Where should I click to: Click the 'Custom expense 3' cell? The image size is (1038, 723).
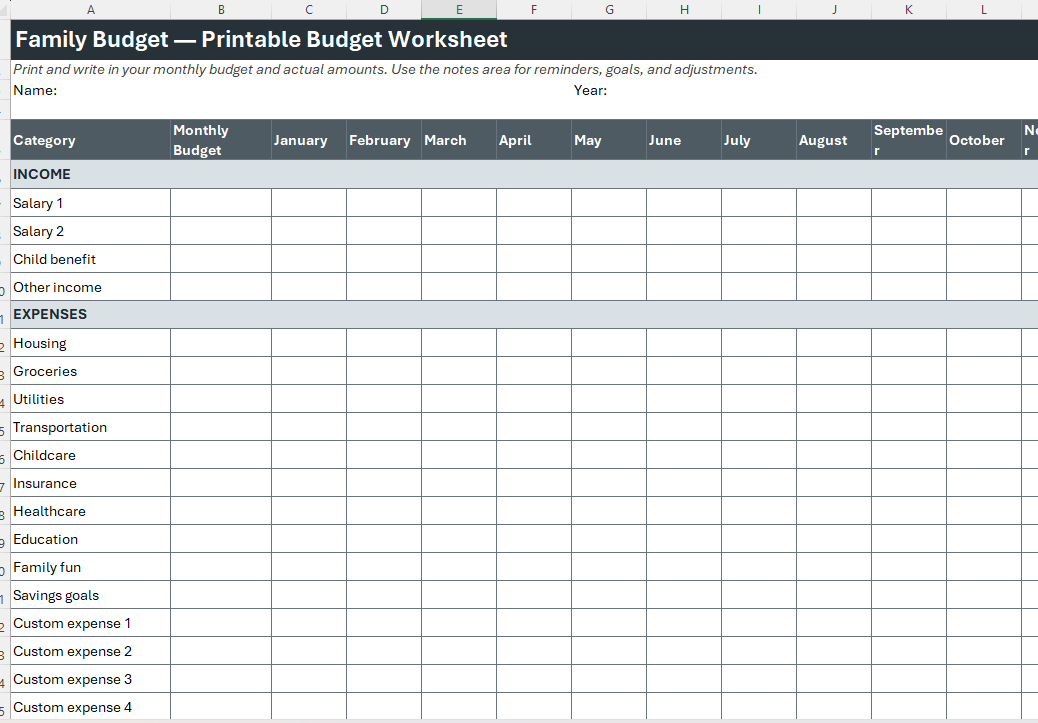pyautogui.click(x=91, y=679)
